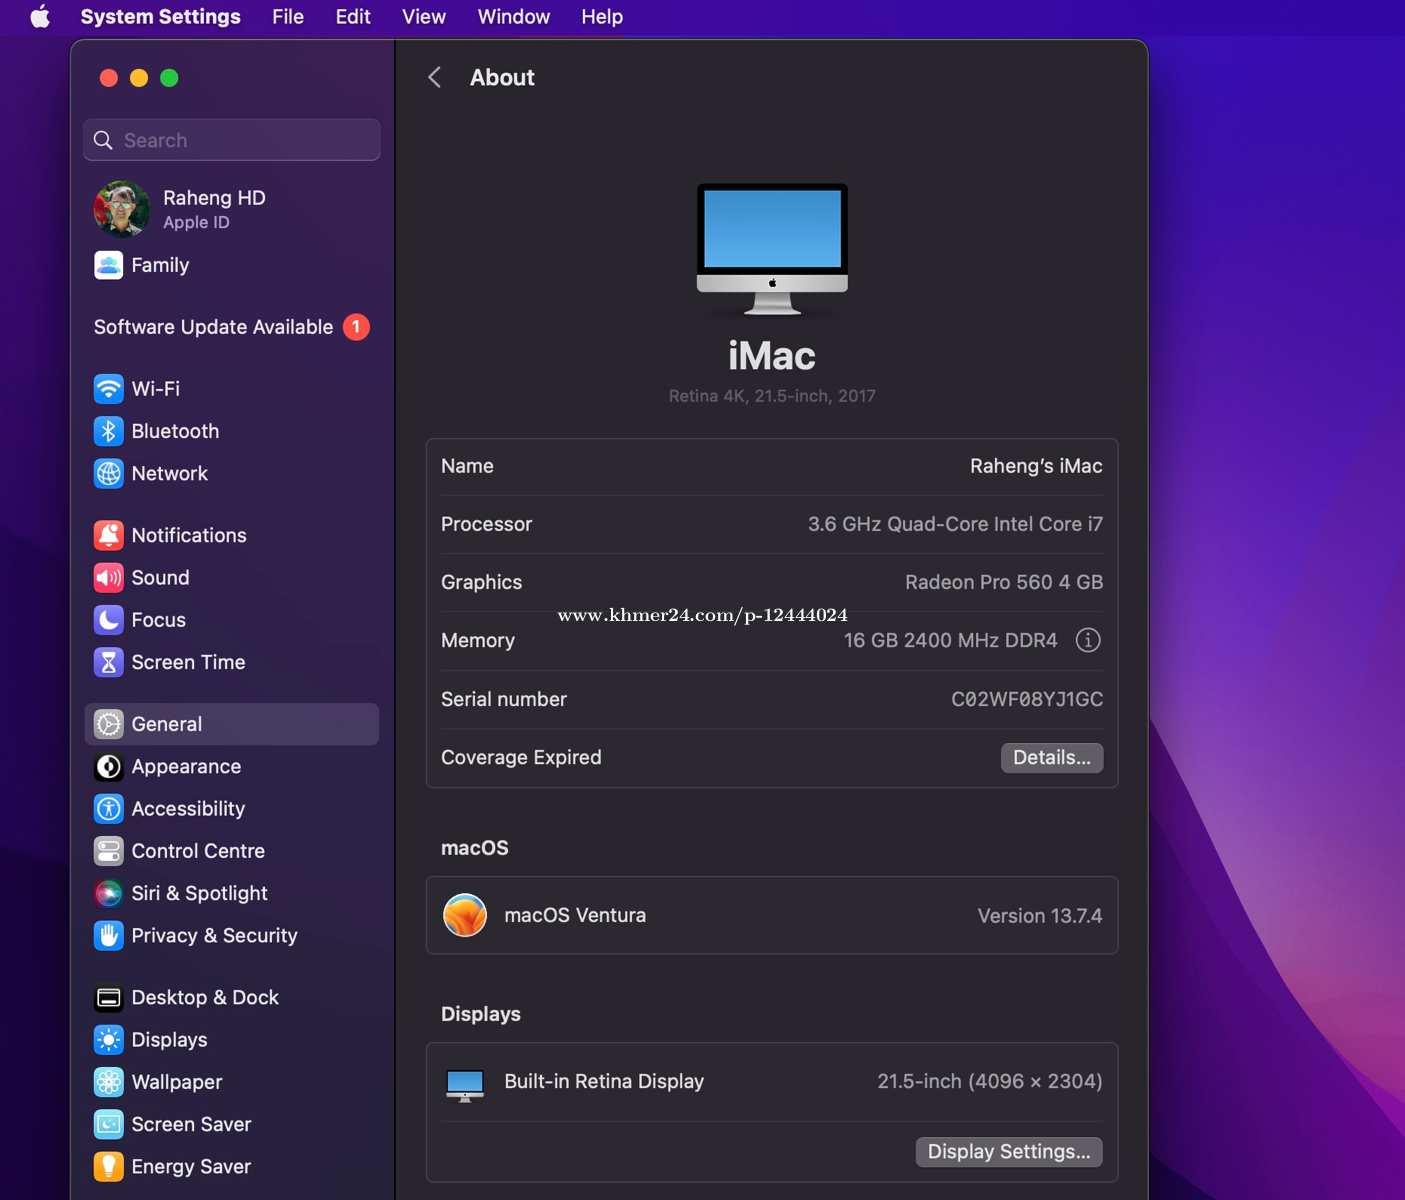The width and height of the screenshot is (1405, 1200).
Task: Open the Siri & Spotlight icon
Action: [x=108, y=893]
